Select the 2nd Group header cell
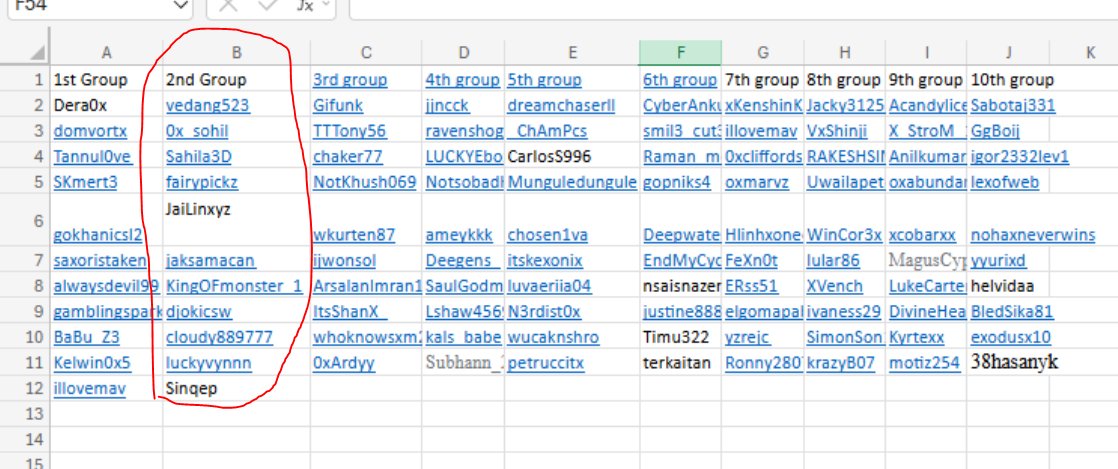 click(237, 80)
